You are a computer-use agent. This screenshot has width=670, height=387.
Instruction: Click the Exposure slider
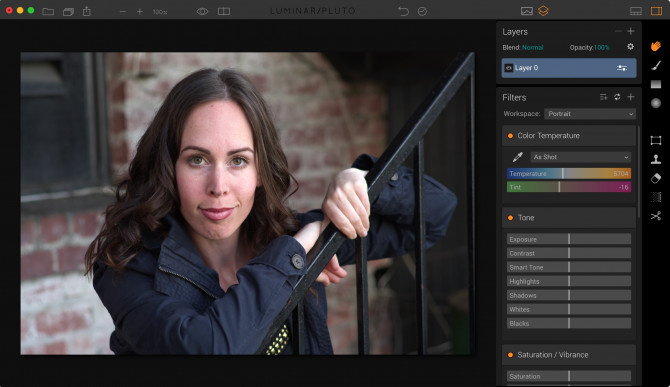[x=569, y=239]
